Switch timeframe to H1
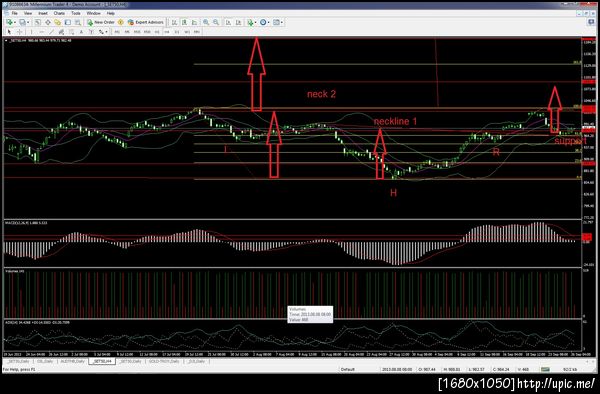This screenshot has width=600, height=394. tap(157, 32)
